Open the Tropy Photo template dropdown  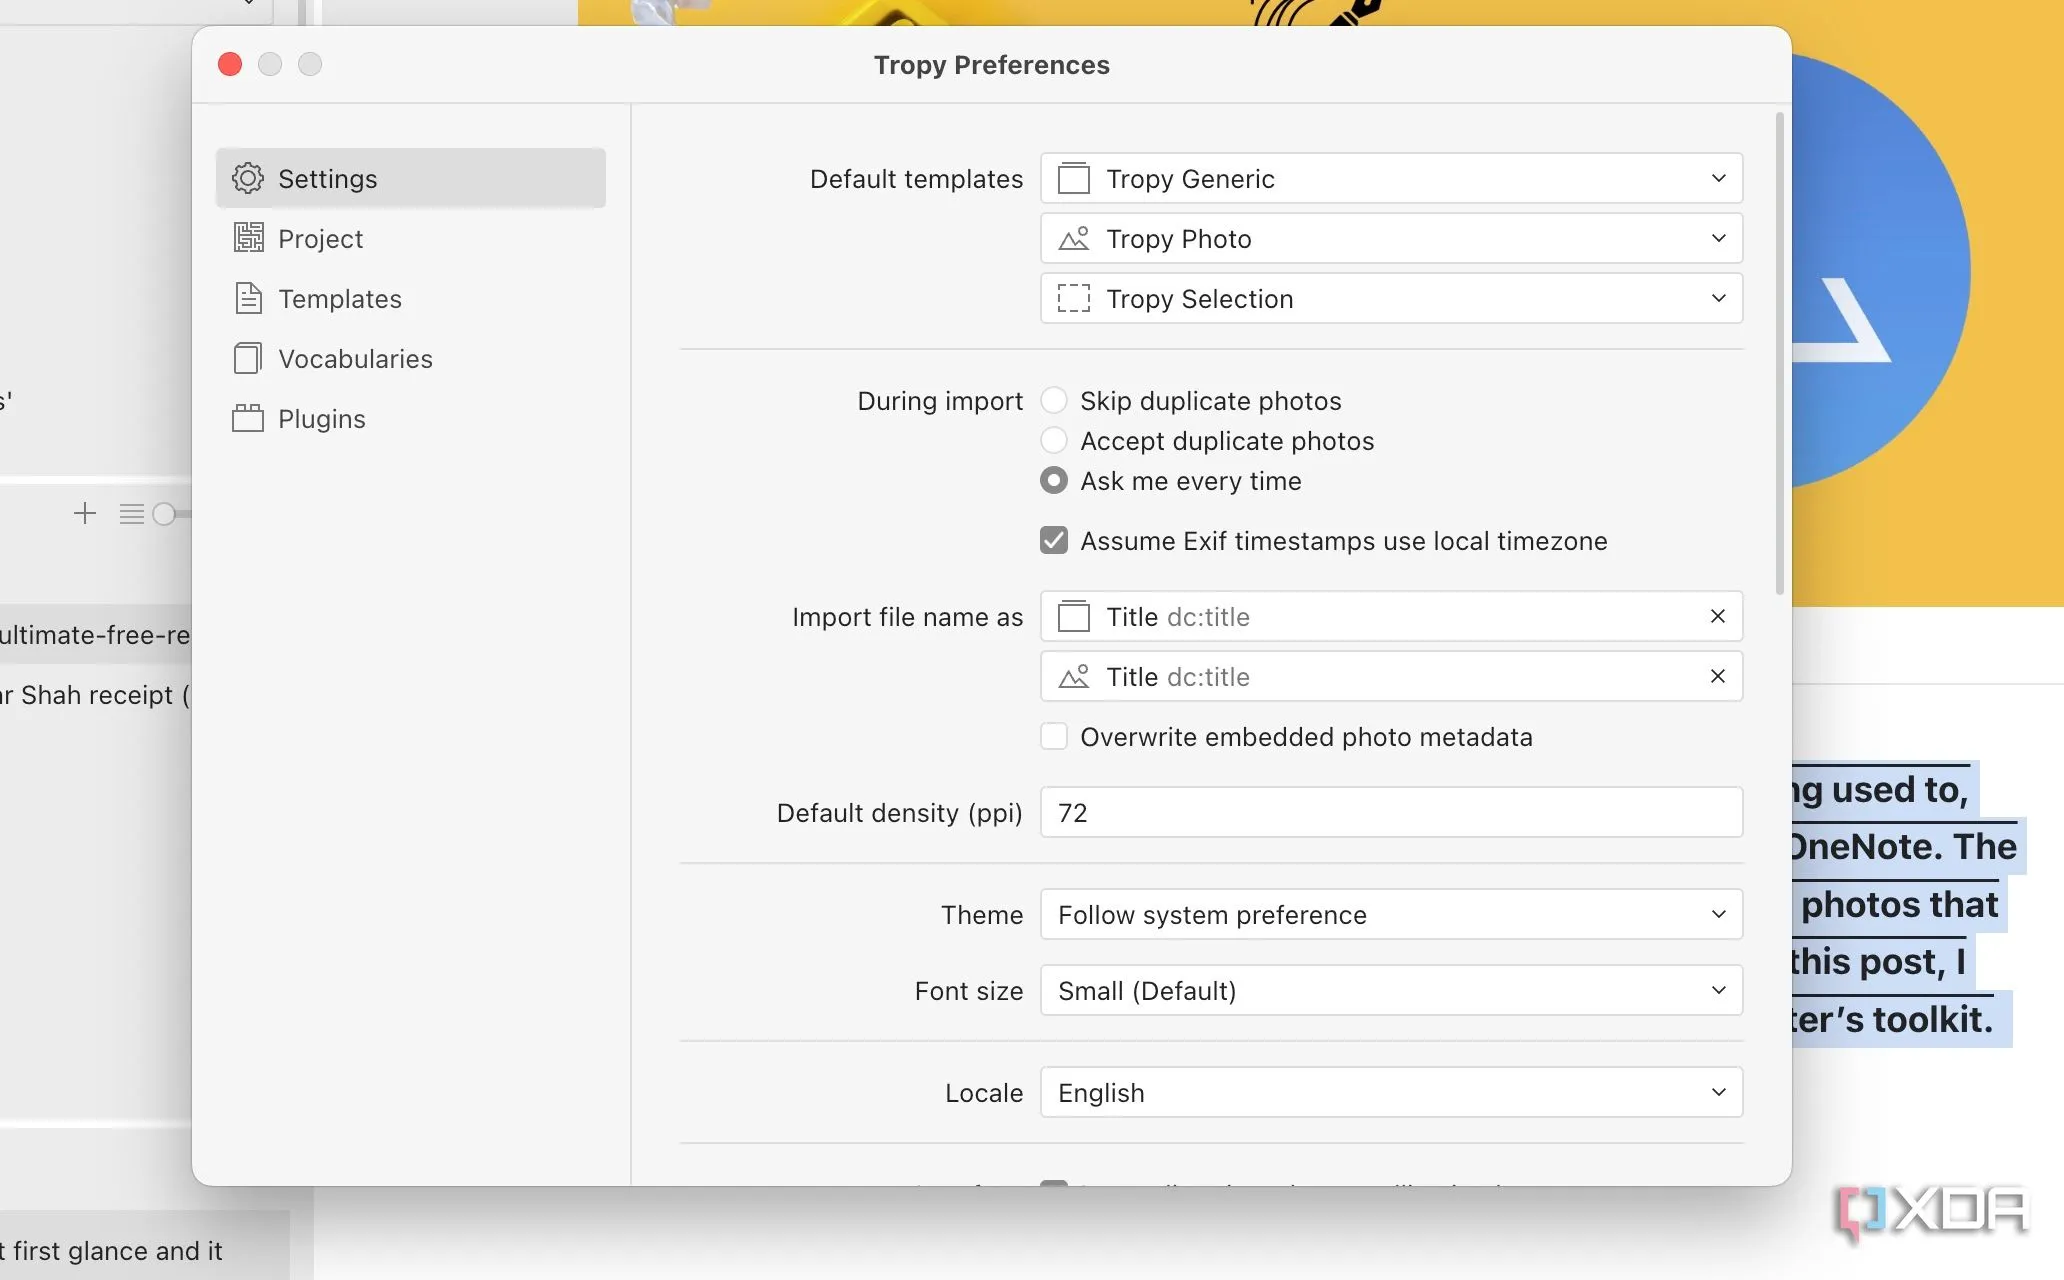[x=1391, y=238]
